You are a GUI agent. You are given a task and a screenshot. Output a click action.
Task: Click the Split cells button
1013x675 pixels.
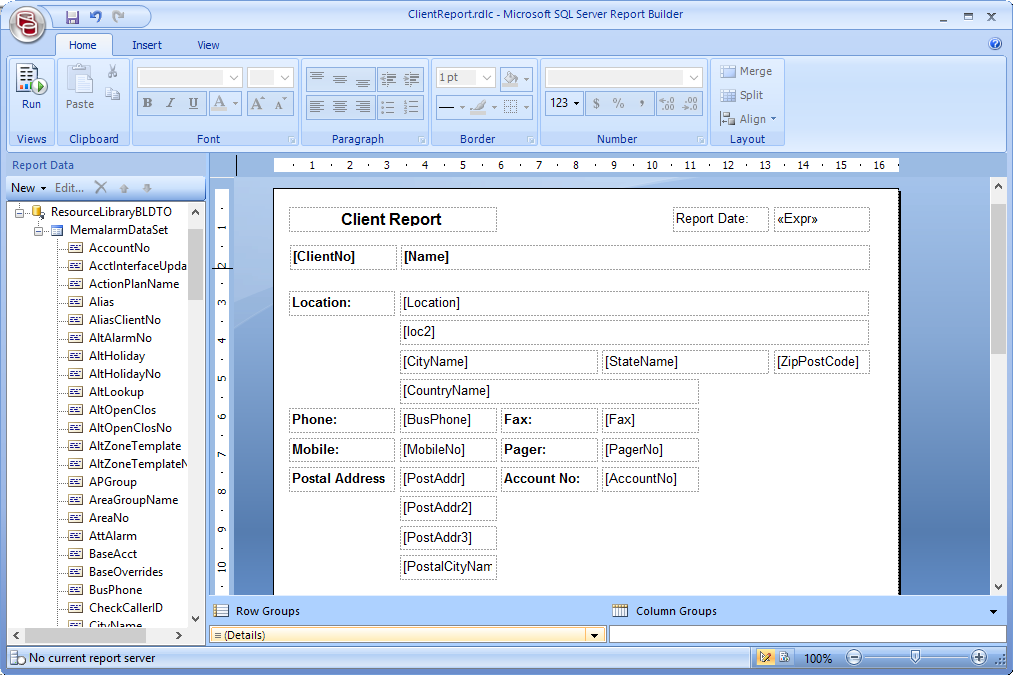(x=742, y=95)
